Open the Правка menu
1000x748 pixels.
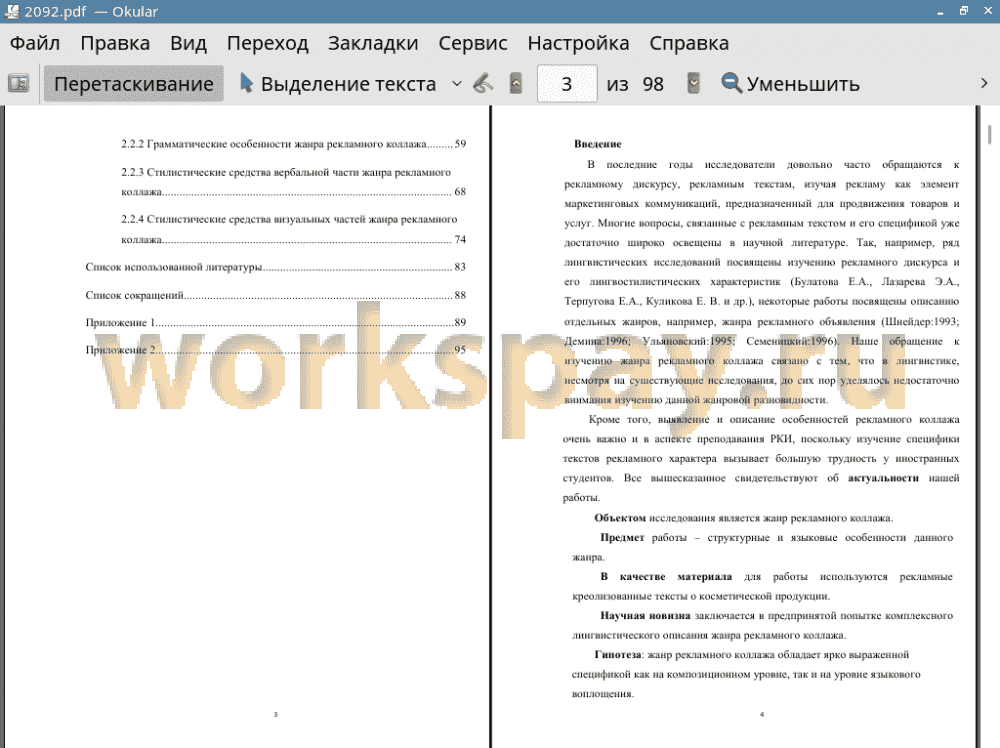(x=115, y=43)
